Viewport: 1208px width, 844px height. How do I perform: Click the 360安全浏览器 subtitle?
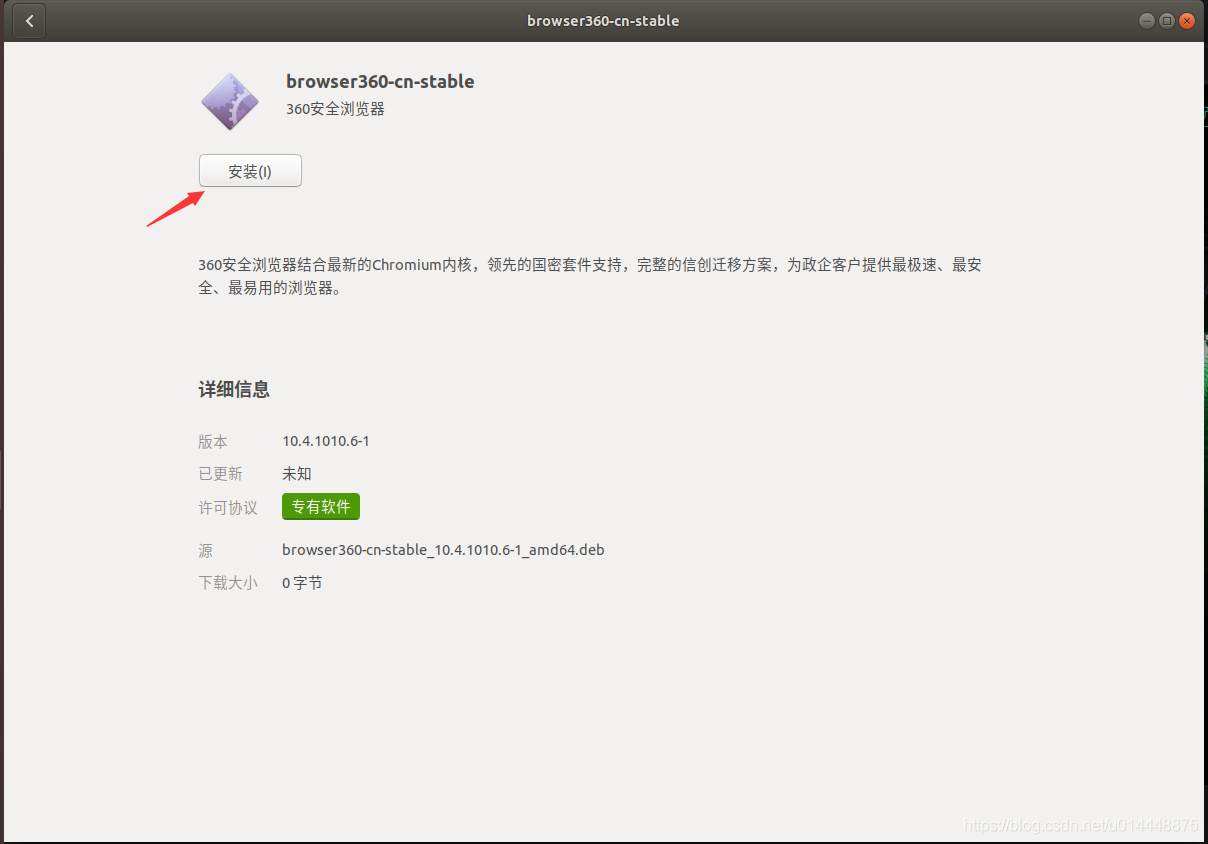tap(335, 109)
